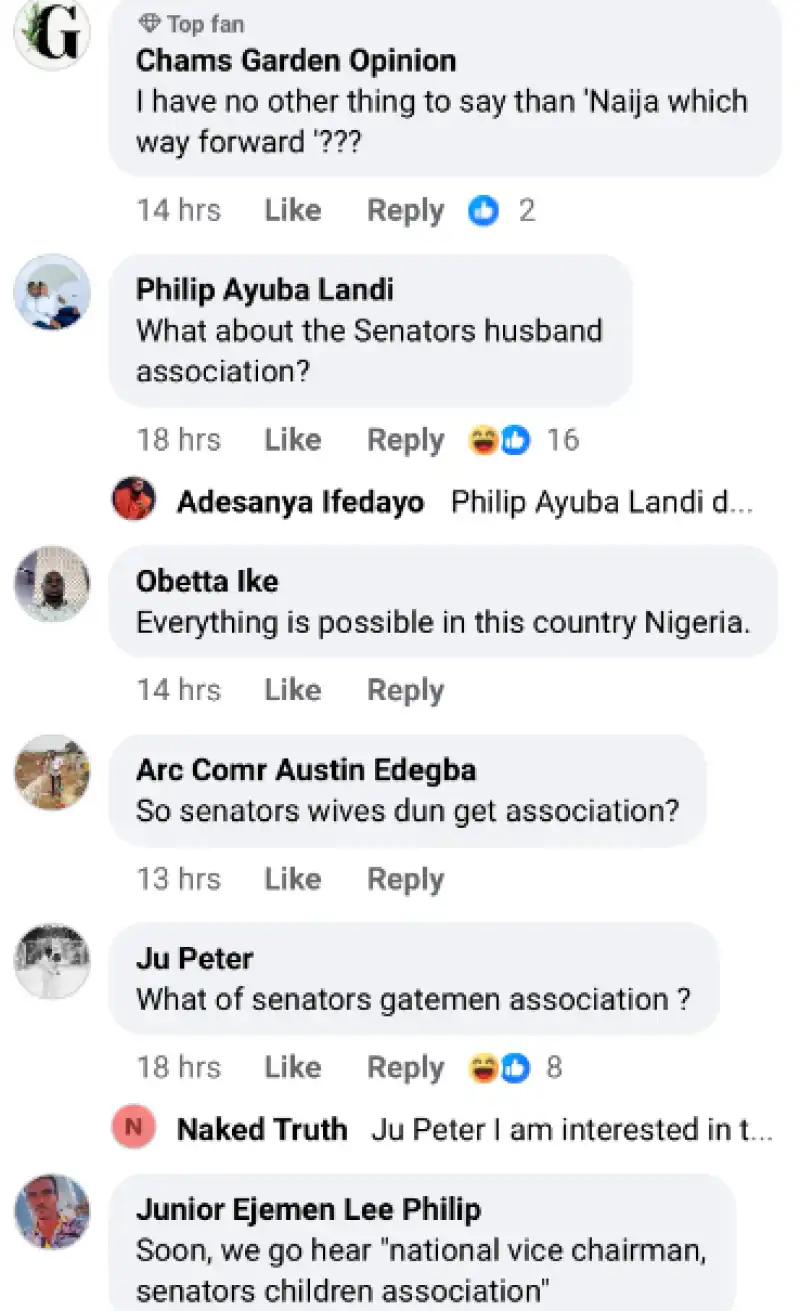Click Philip Ayuba Landi's avatar
The height and width of the screenshot is (1311, 800).
click(x=52, y=292)
